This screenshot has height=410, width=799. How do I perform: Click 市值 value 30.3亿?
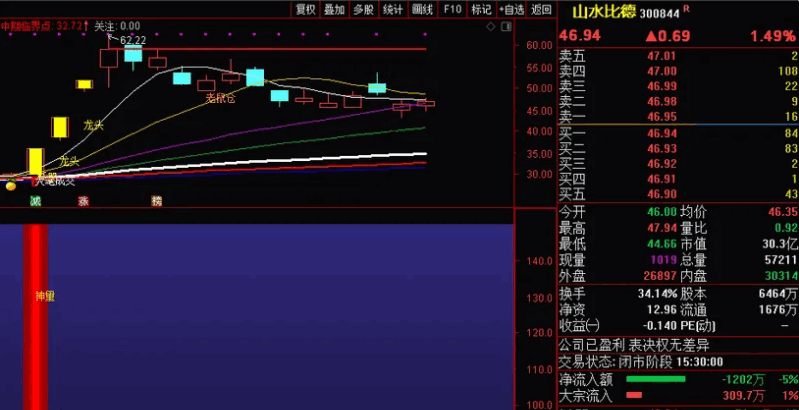pyautogui.click(x=780, y=244)
